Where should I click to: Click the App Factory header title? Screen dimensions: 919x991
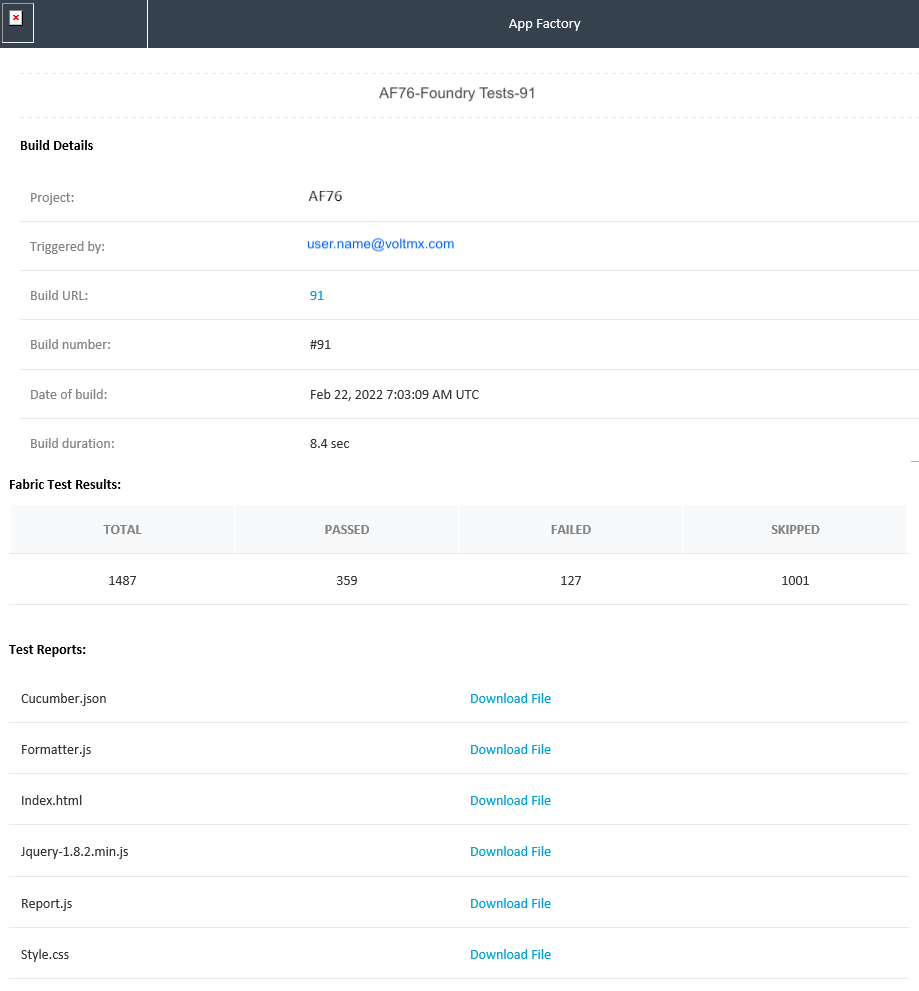coord(544,24)
